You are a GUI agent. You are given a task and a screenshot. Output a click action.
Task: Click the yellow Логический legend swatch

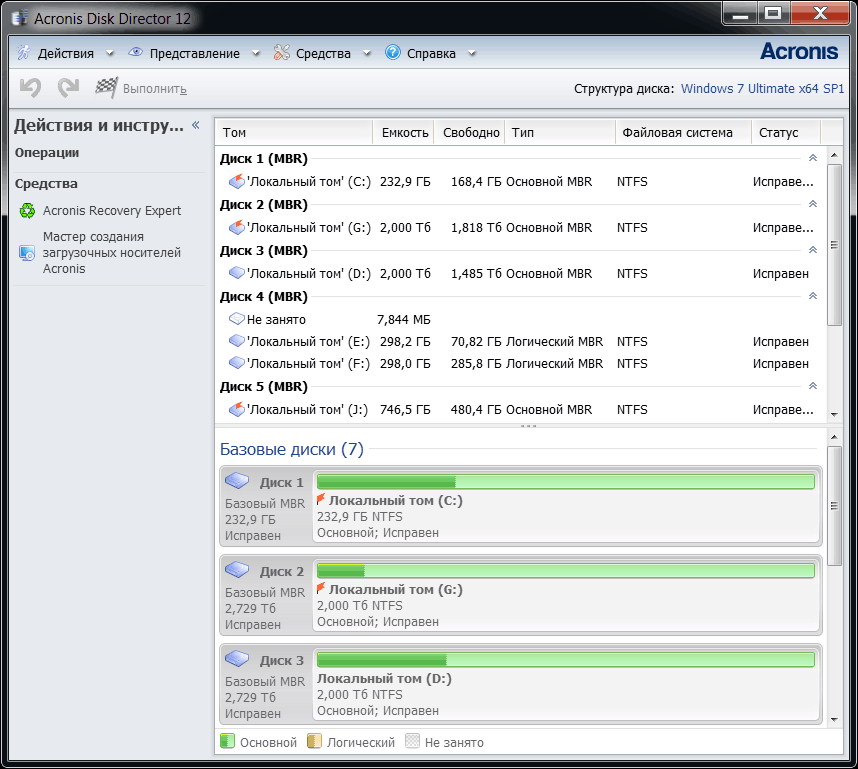[x=314, y=741]
